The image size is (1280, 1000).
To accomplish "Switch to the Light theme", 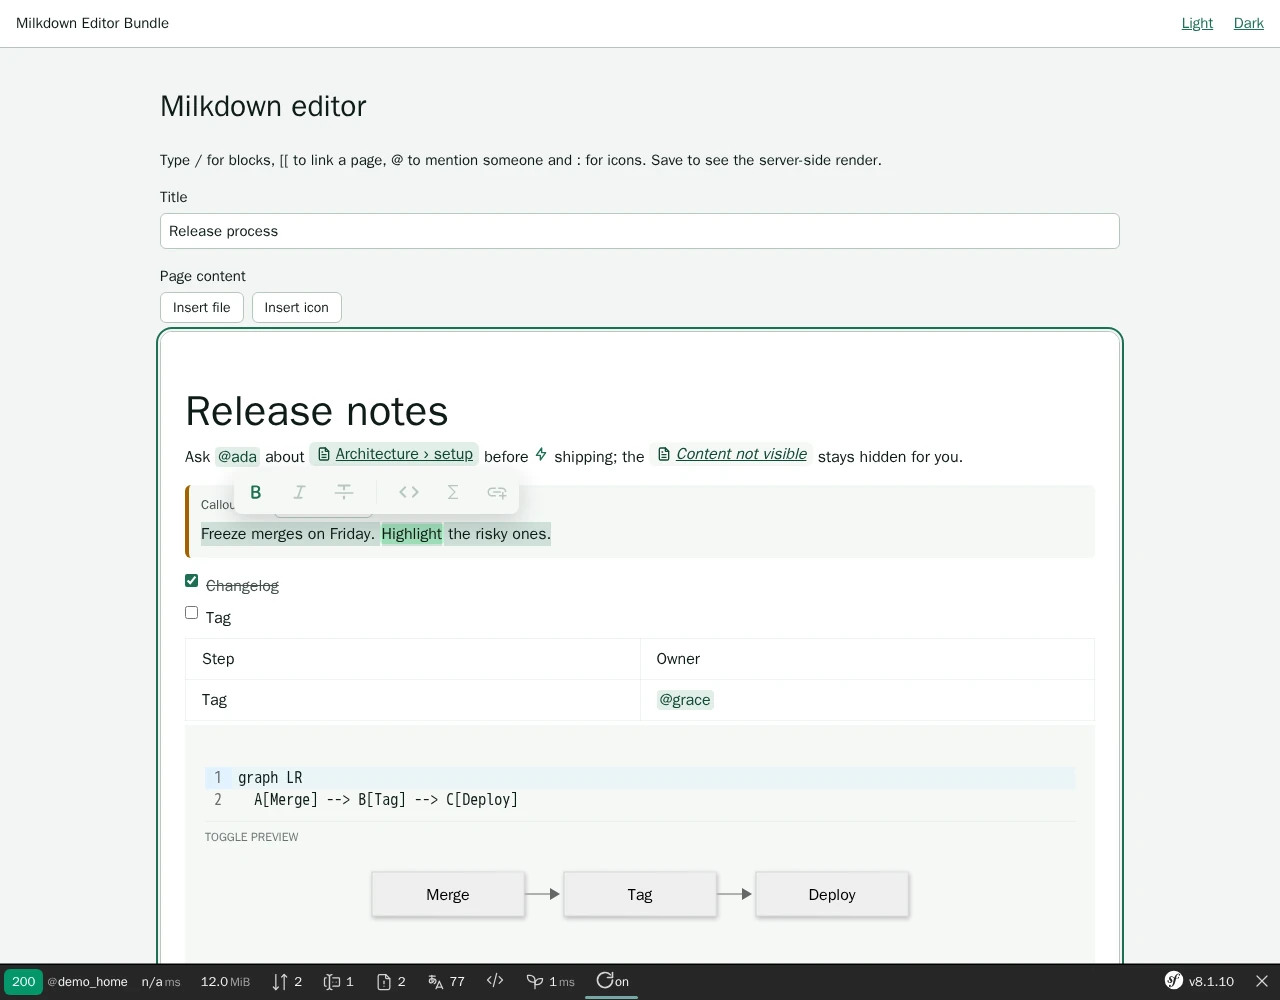I will [x=1197, y=23].
